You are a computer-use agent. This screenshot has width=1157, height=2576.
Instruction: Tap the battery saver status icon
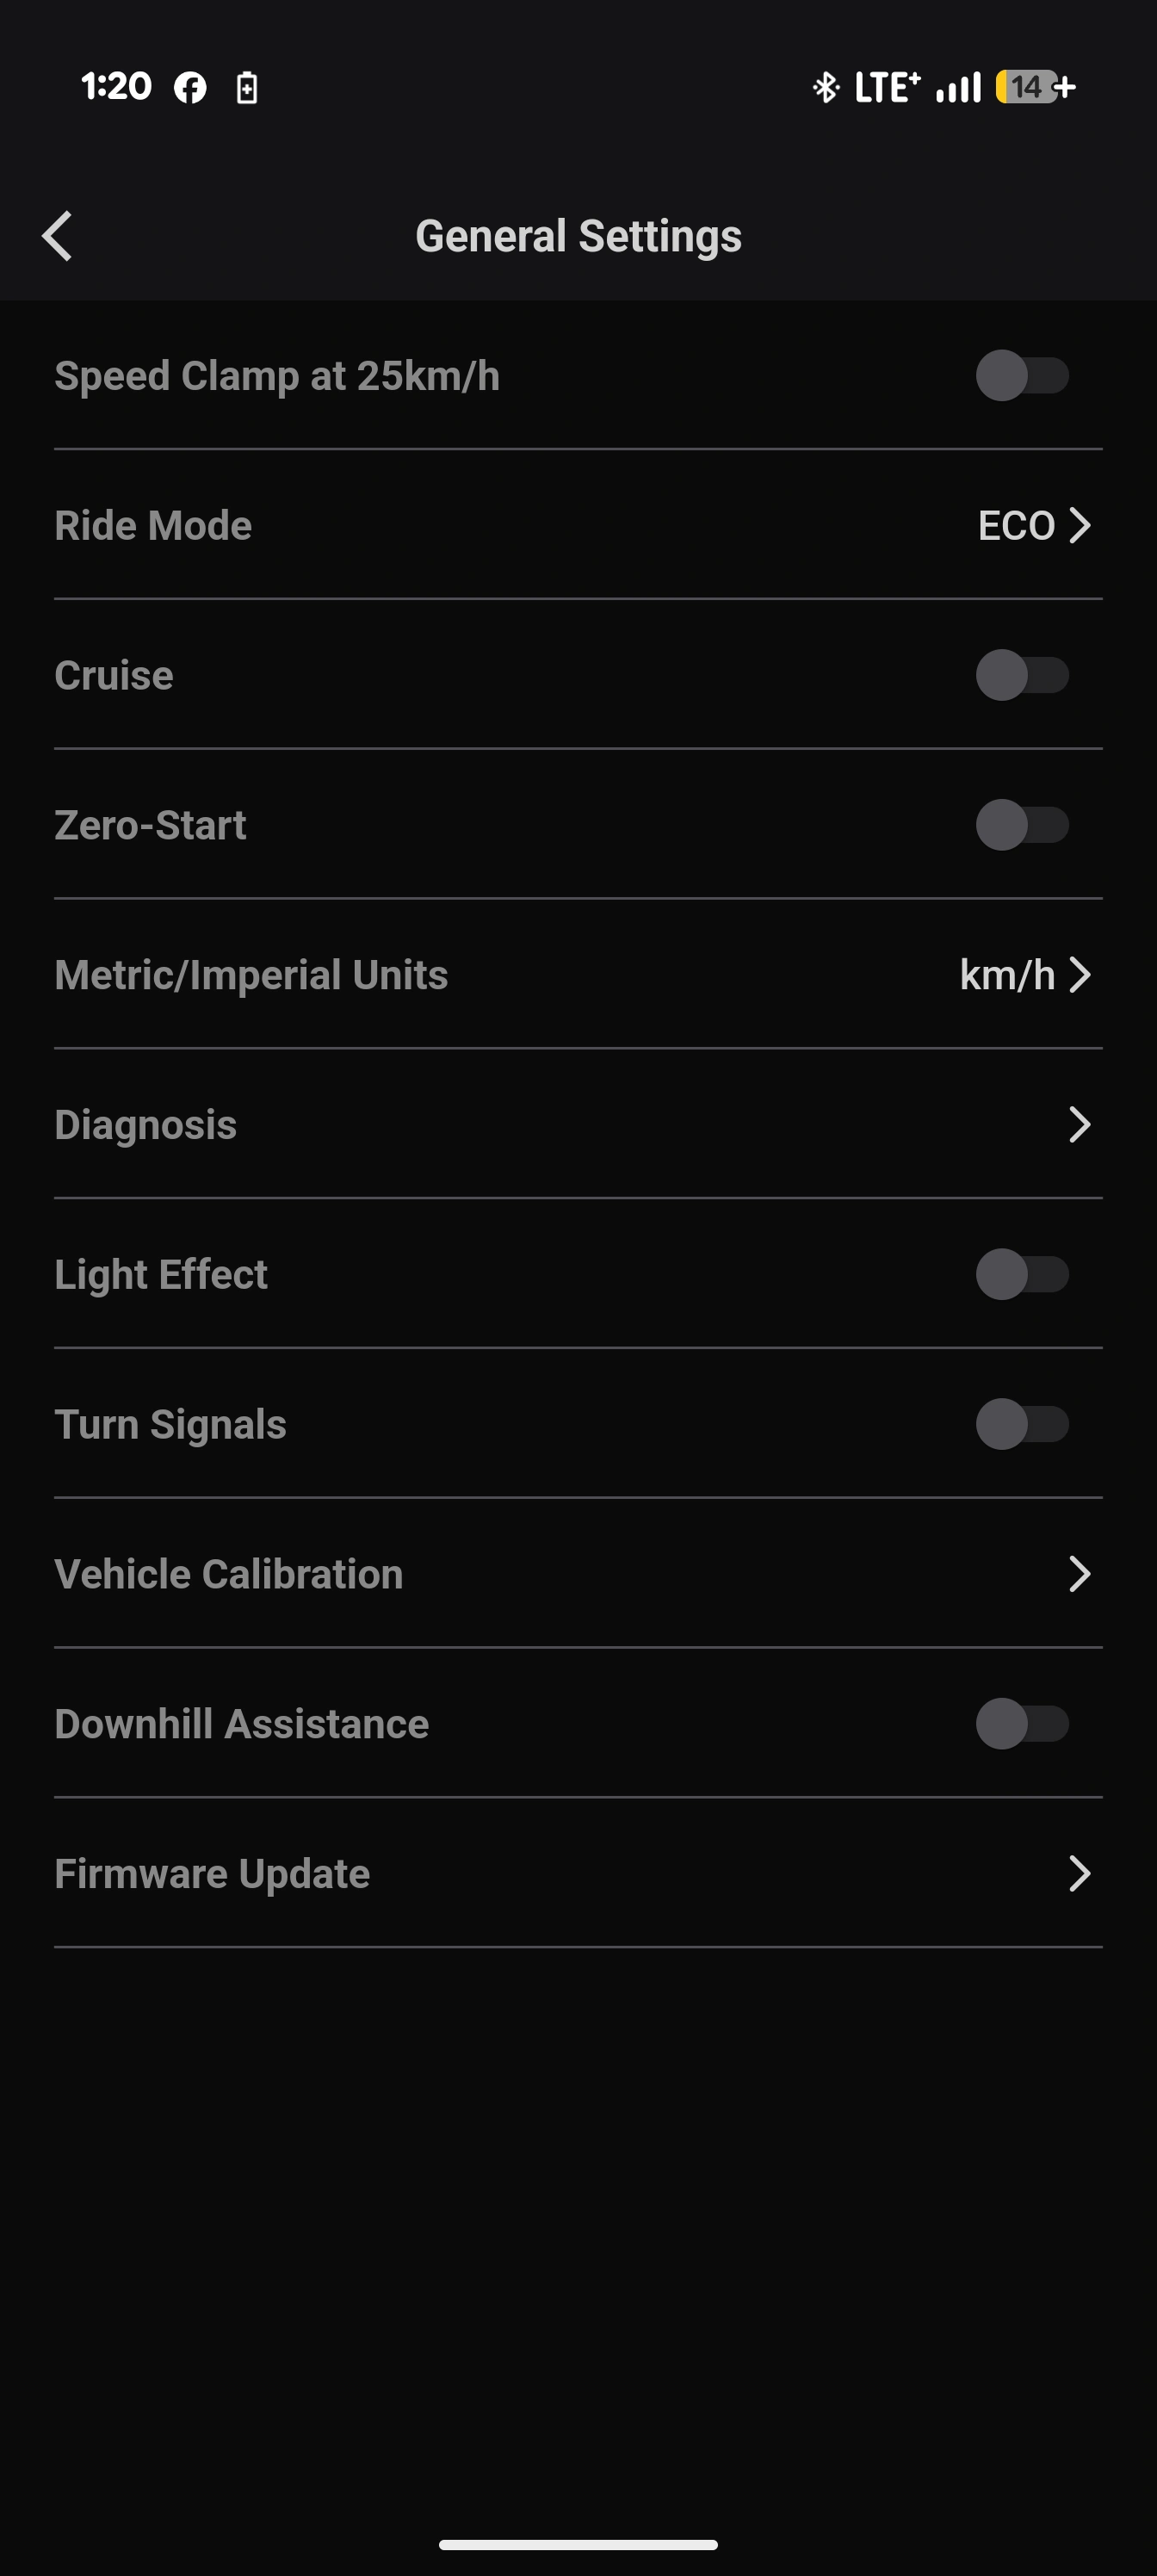(x=247, y=88)
